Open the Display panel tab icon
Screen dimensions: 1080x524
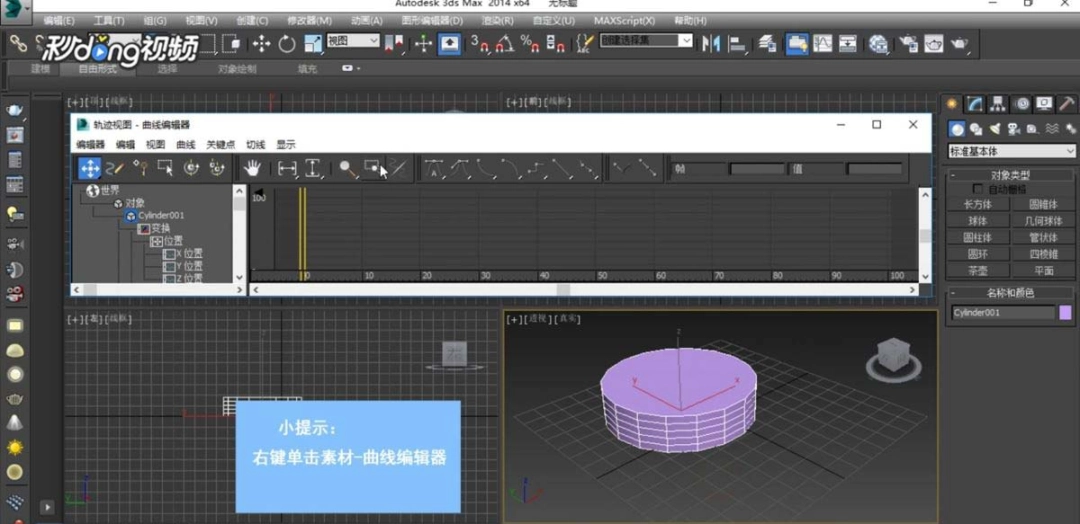coord(1044,104)
